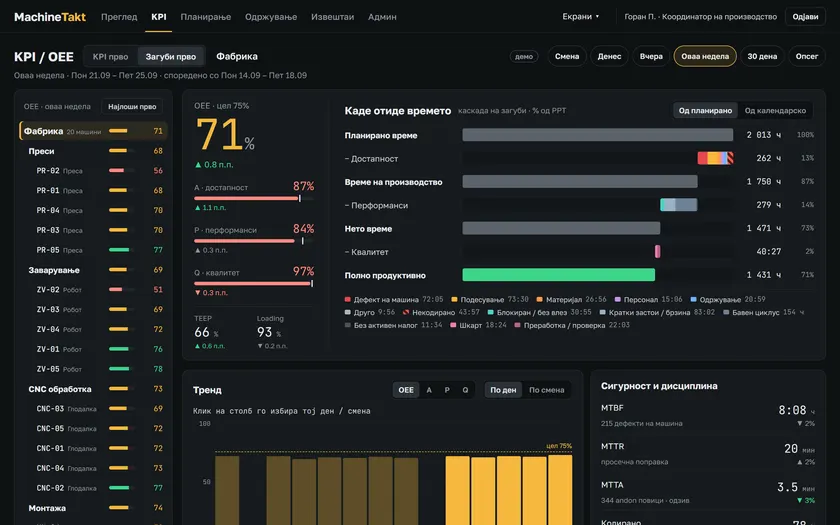Show Q metric in trend chart

[465, 390]
